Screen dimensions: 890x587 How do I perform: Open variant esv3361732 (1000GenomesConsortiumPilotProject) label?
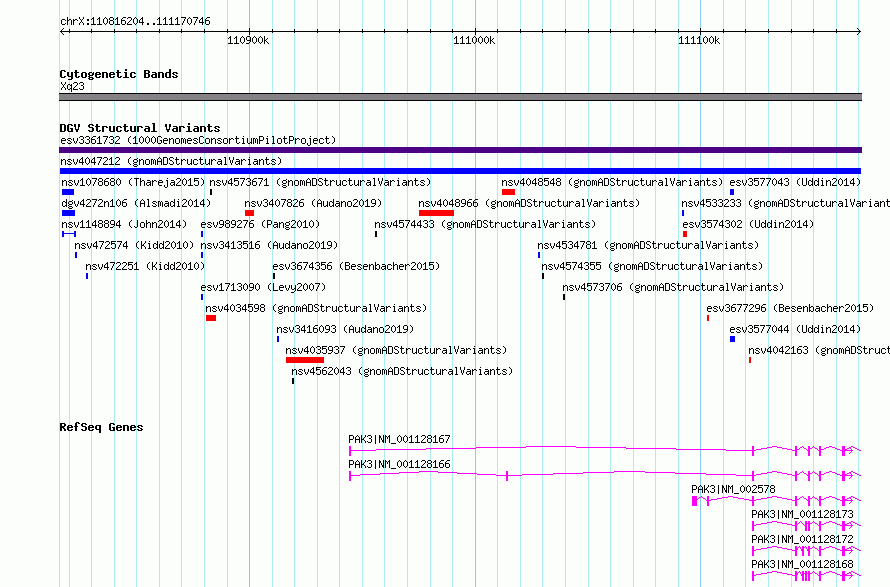(x=198, y=140)
